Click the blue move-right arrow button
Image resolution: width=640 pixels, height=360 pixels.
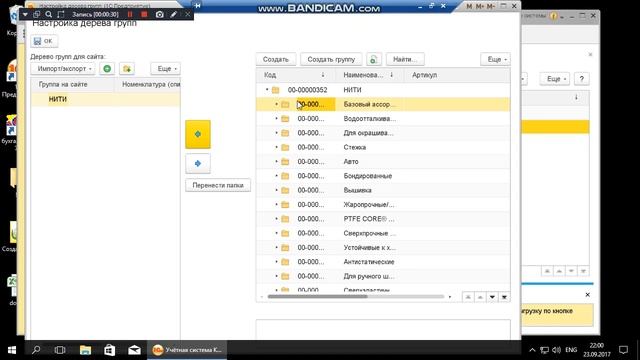(198, 163)
